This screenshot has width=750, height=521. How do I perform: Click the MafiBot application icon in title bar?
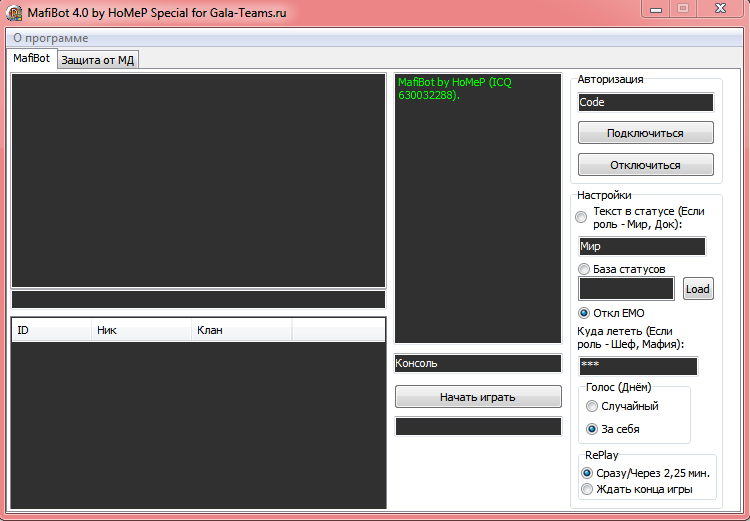pyautogui.click(x=14, y=13)
